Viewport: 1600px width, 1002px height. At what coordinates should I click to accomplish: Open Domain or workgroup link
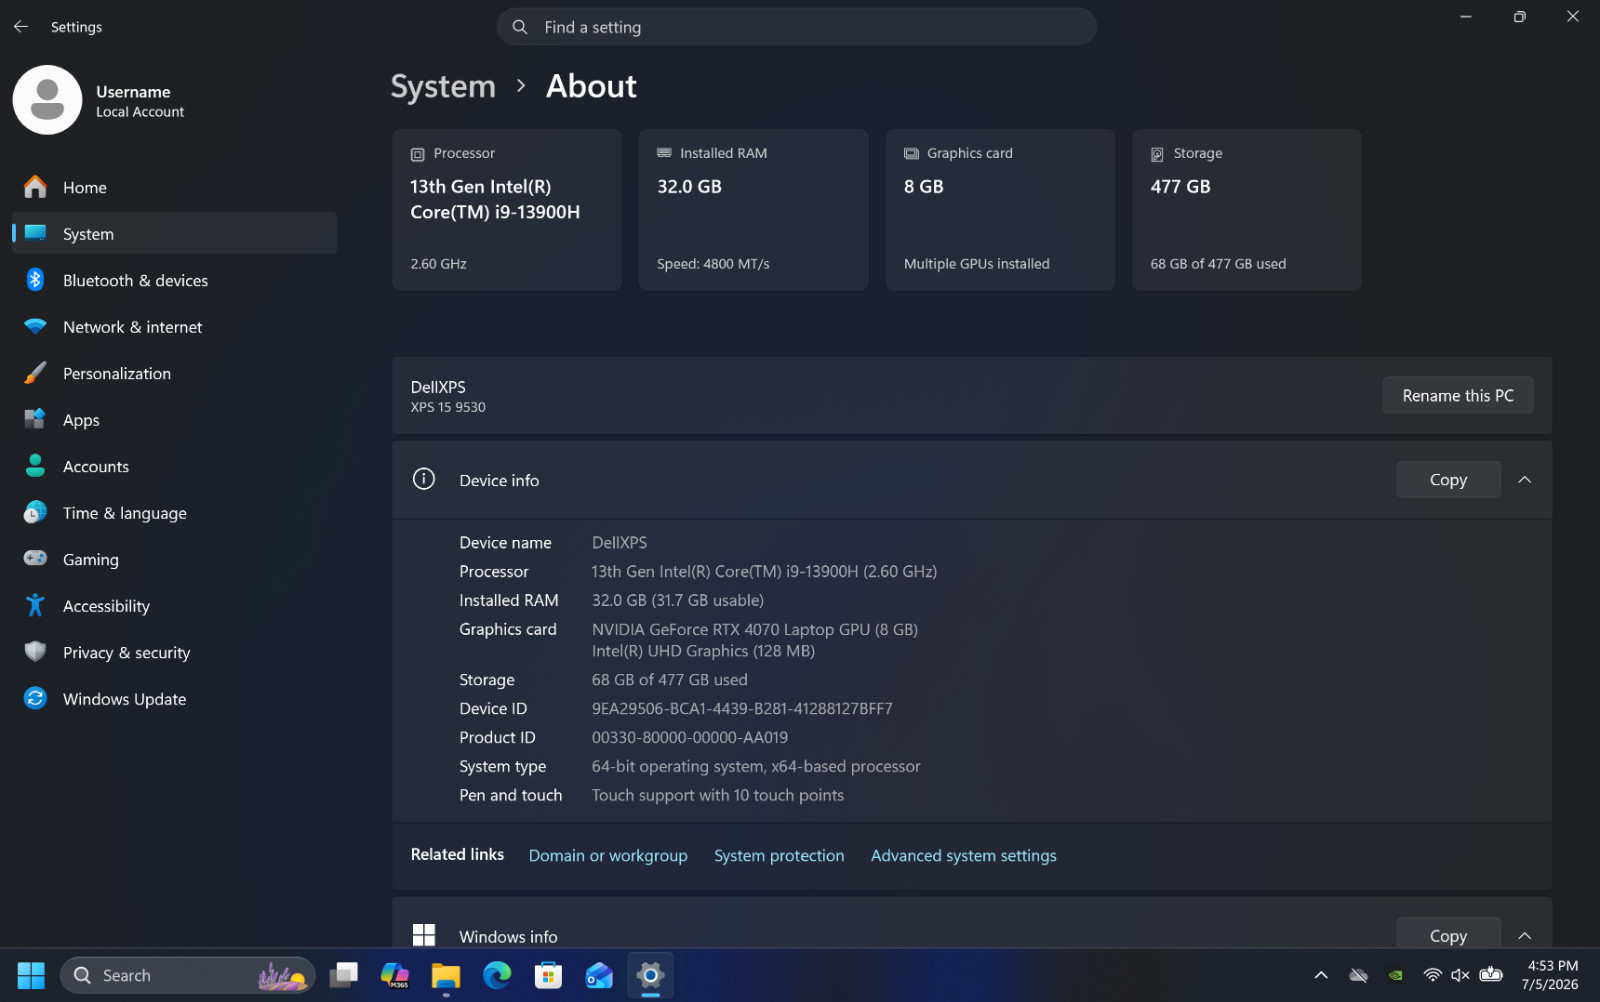(608, 855)
